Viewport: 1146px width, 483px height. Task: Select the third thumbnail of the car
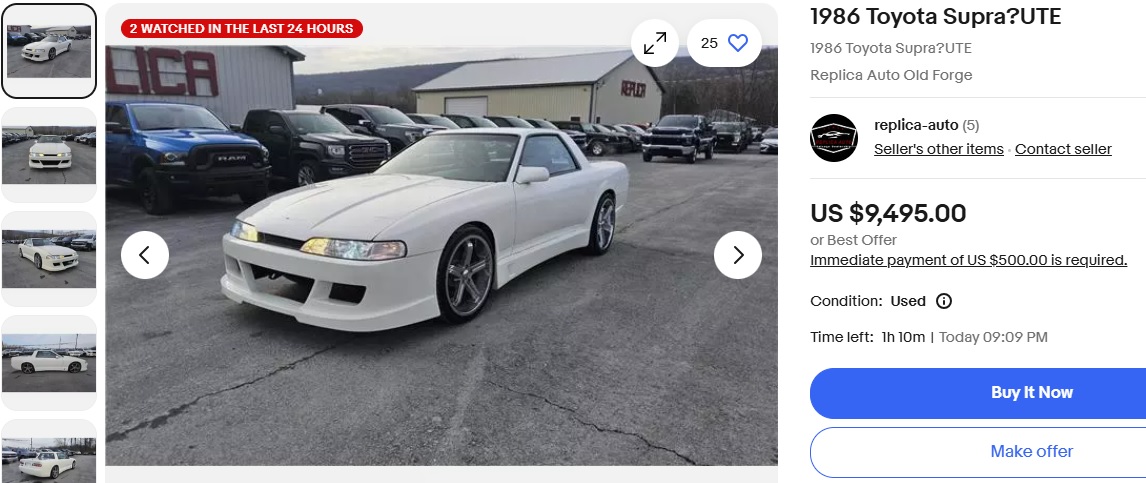(x=49, y=259)
